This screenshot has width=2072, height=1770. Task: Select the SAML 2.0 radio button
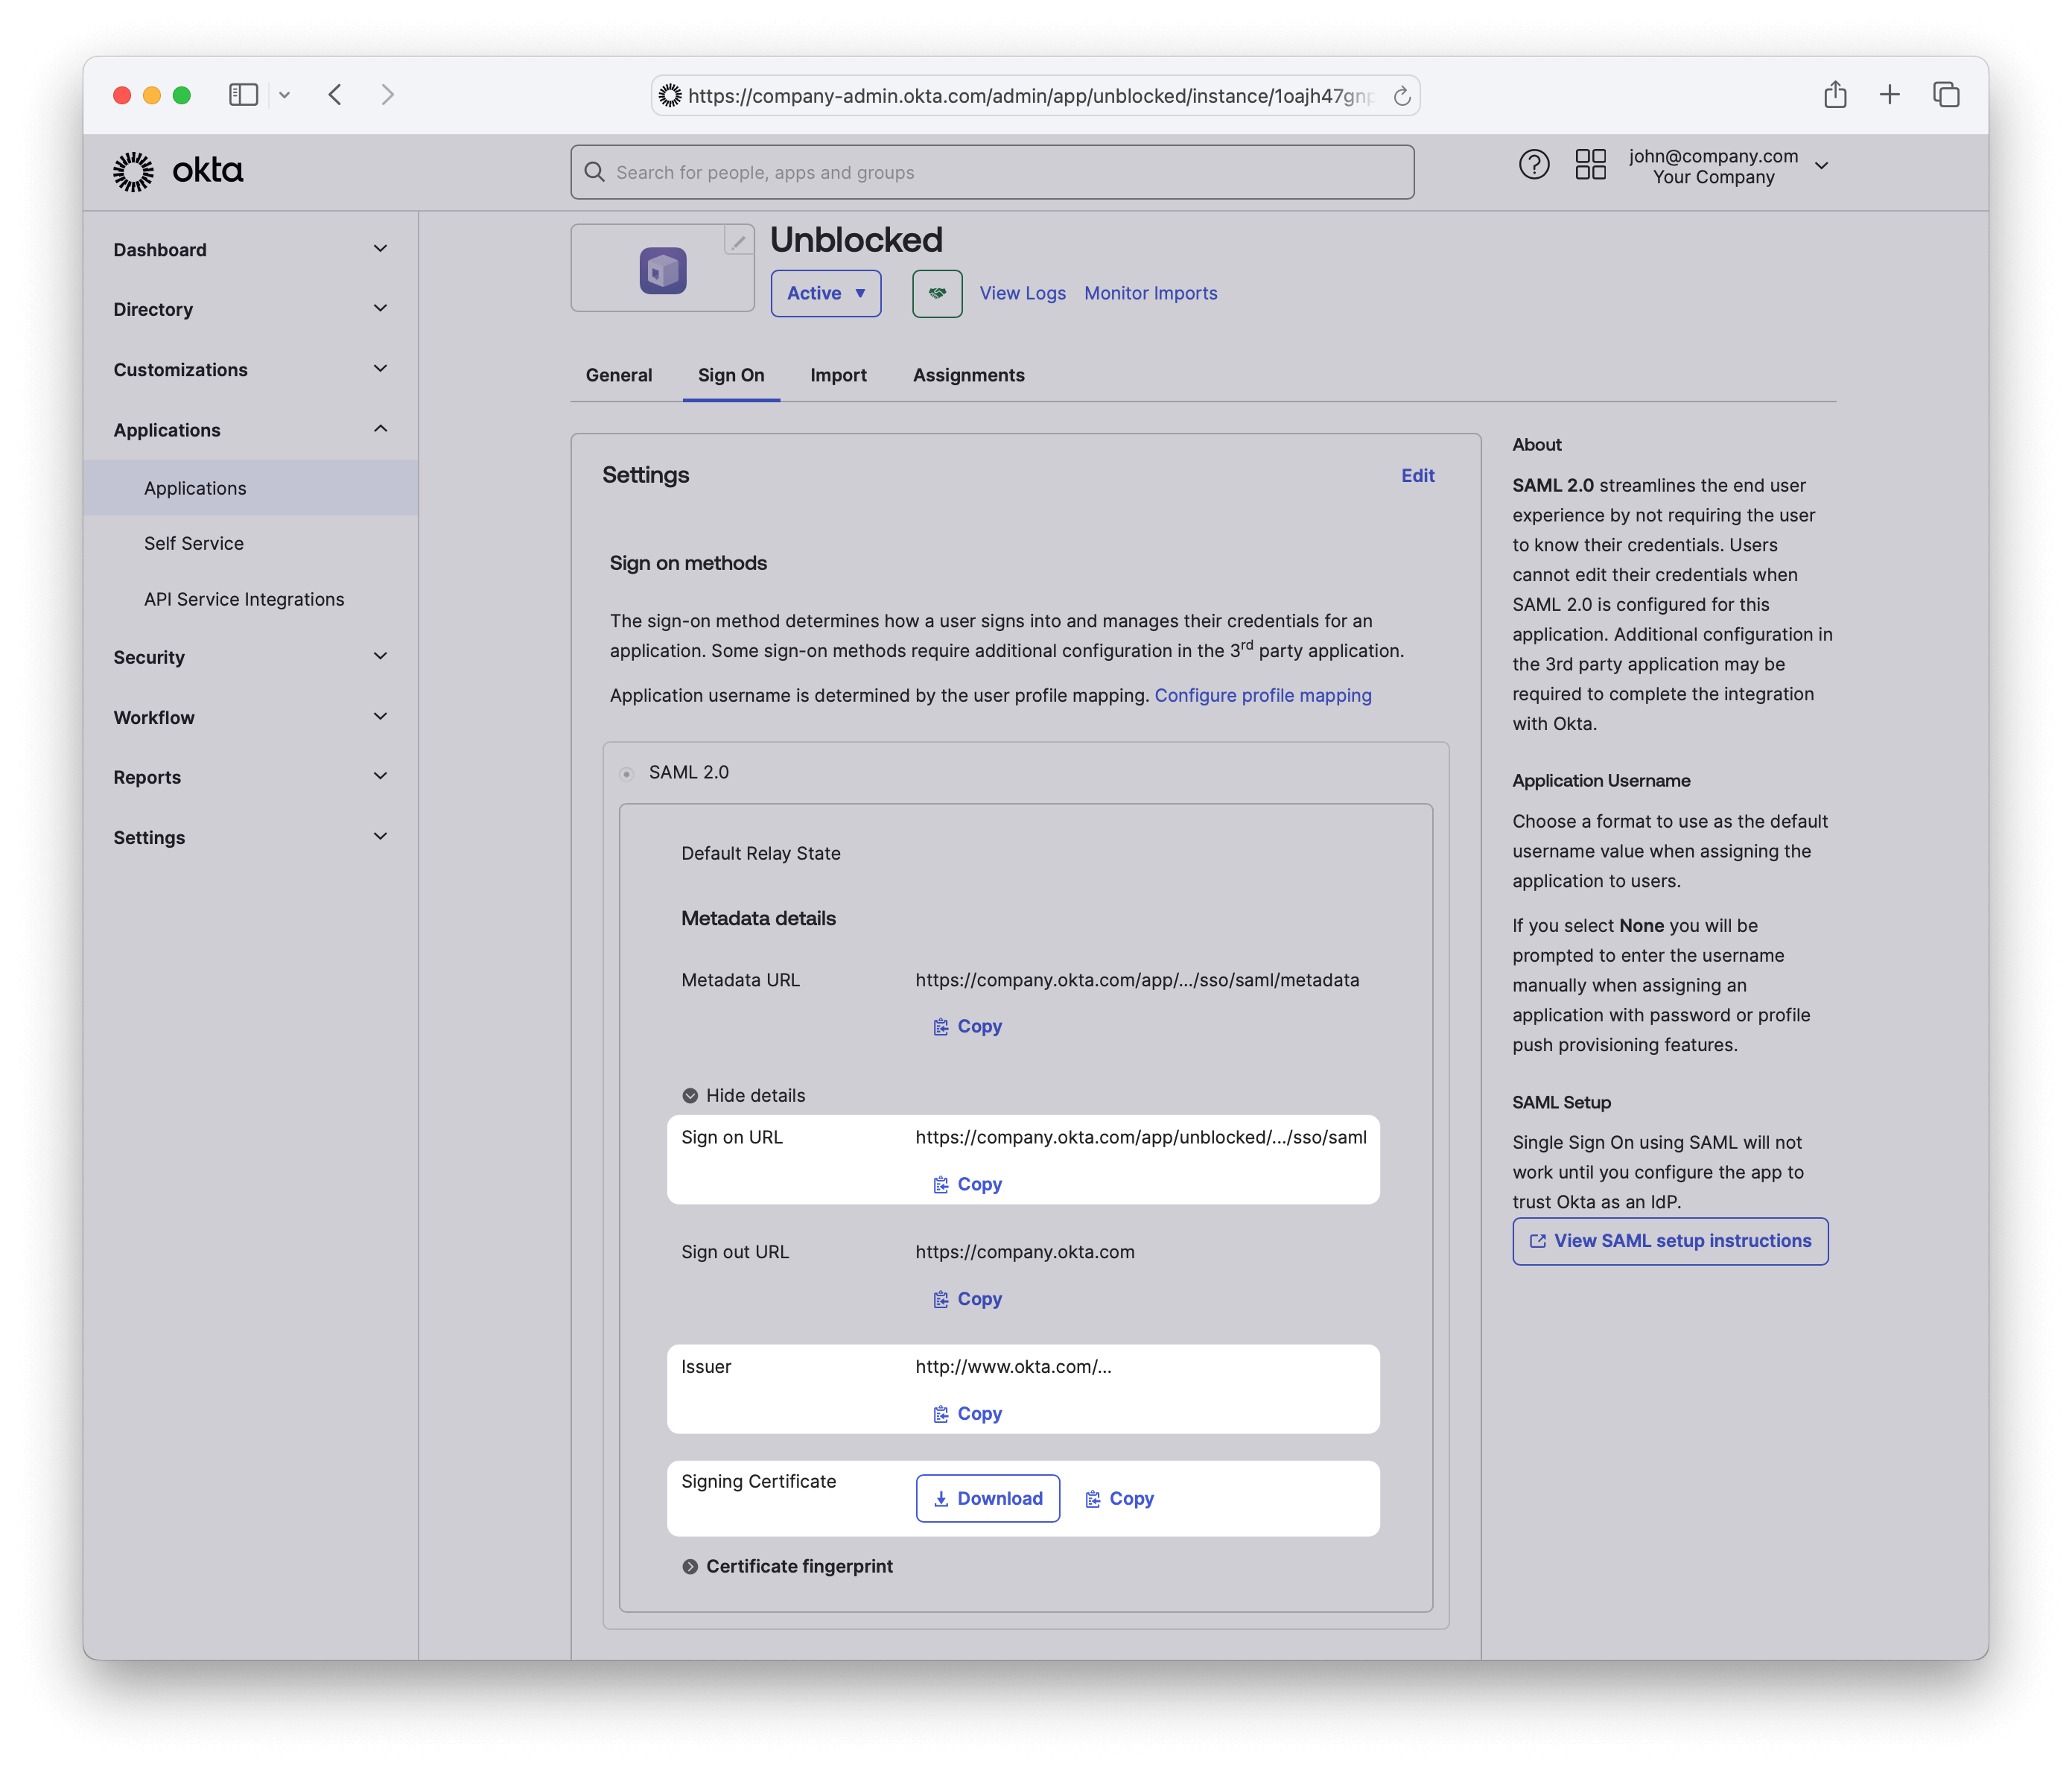click(626, 773)
